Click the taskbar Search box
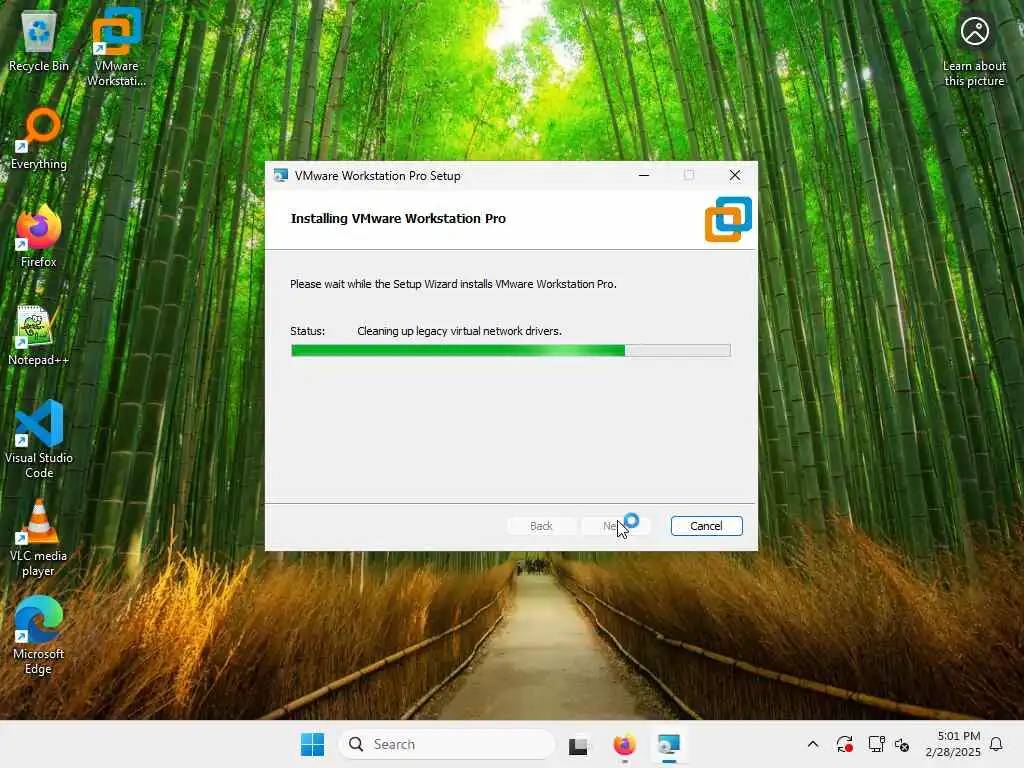Viewport: 1024px width, 768px height. (x=447, y=744)
